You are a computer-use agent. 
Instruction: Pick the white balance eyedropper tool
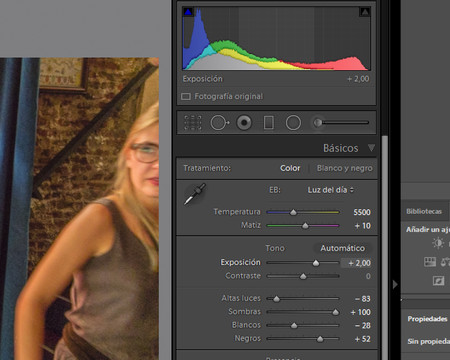point(195,194)
